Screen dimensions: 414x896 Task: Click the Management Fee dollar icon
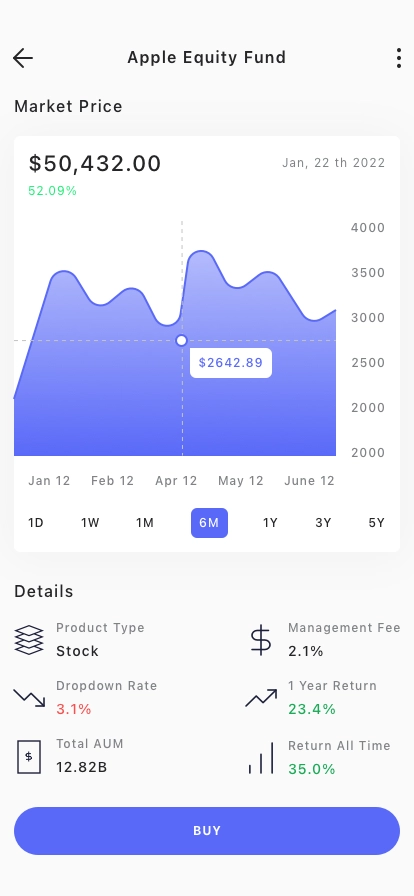tap(261, 639)
